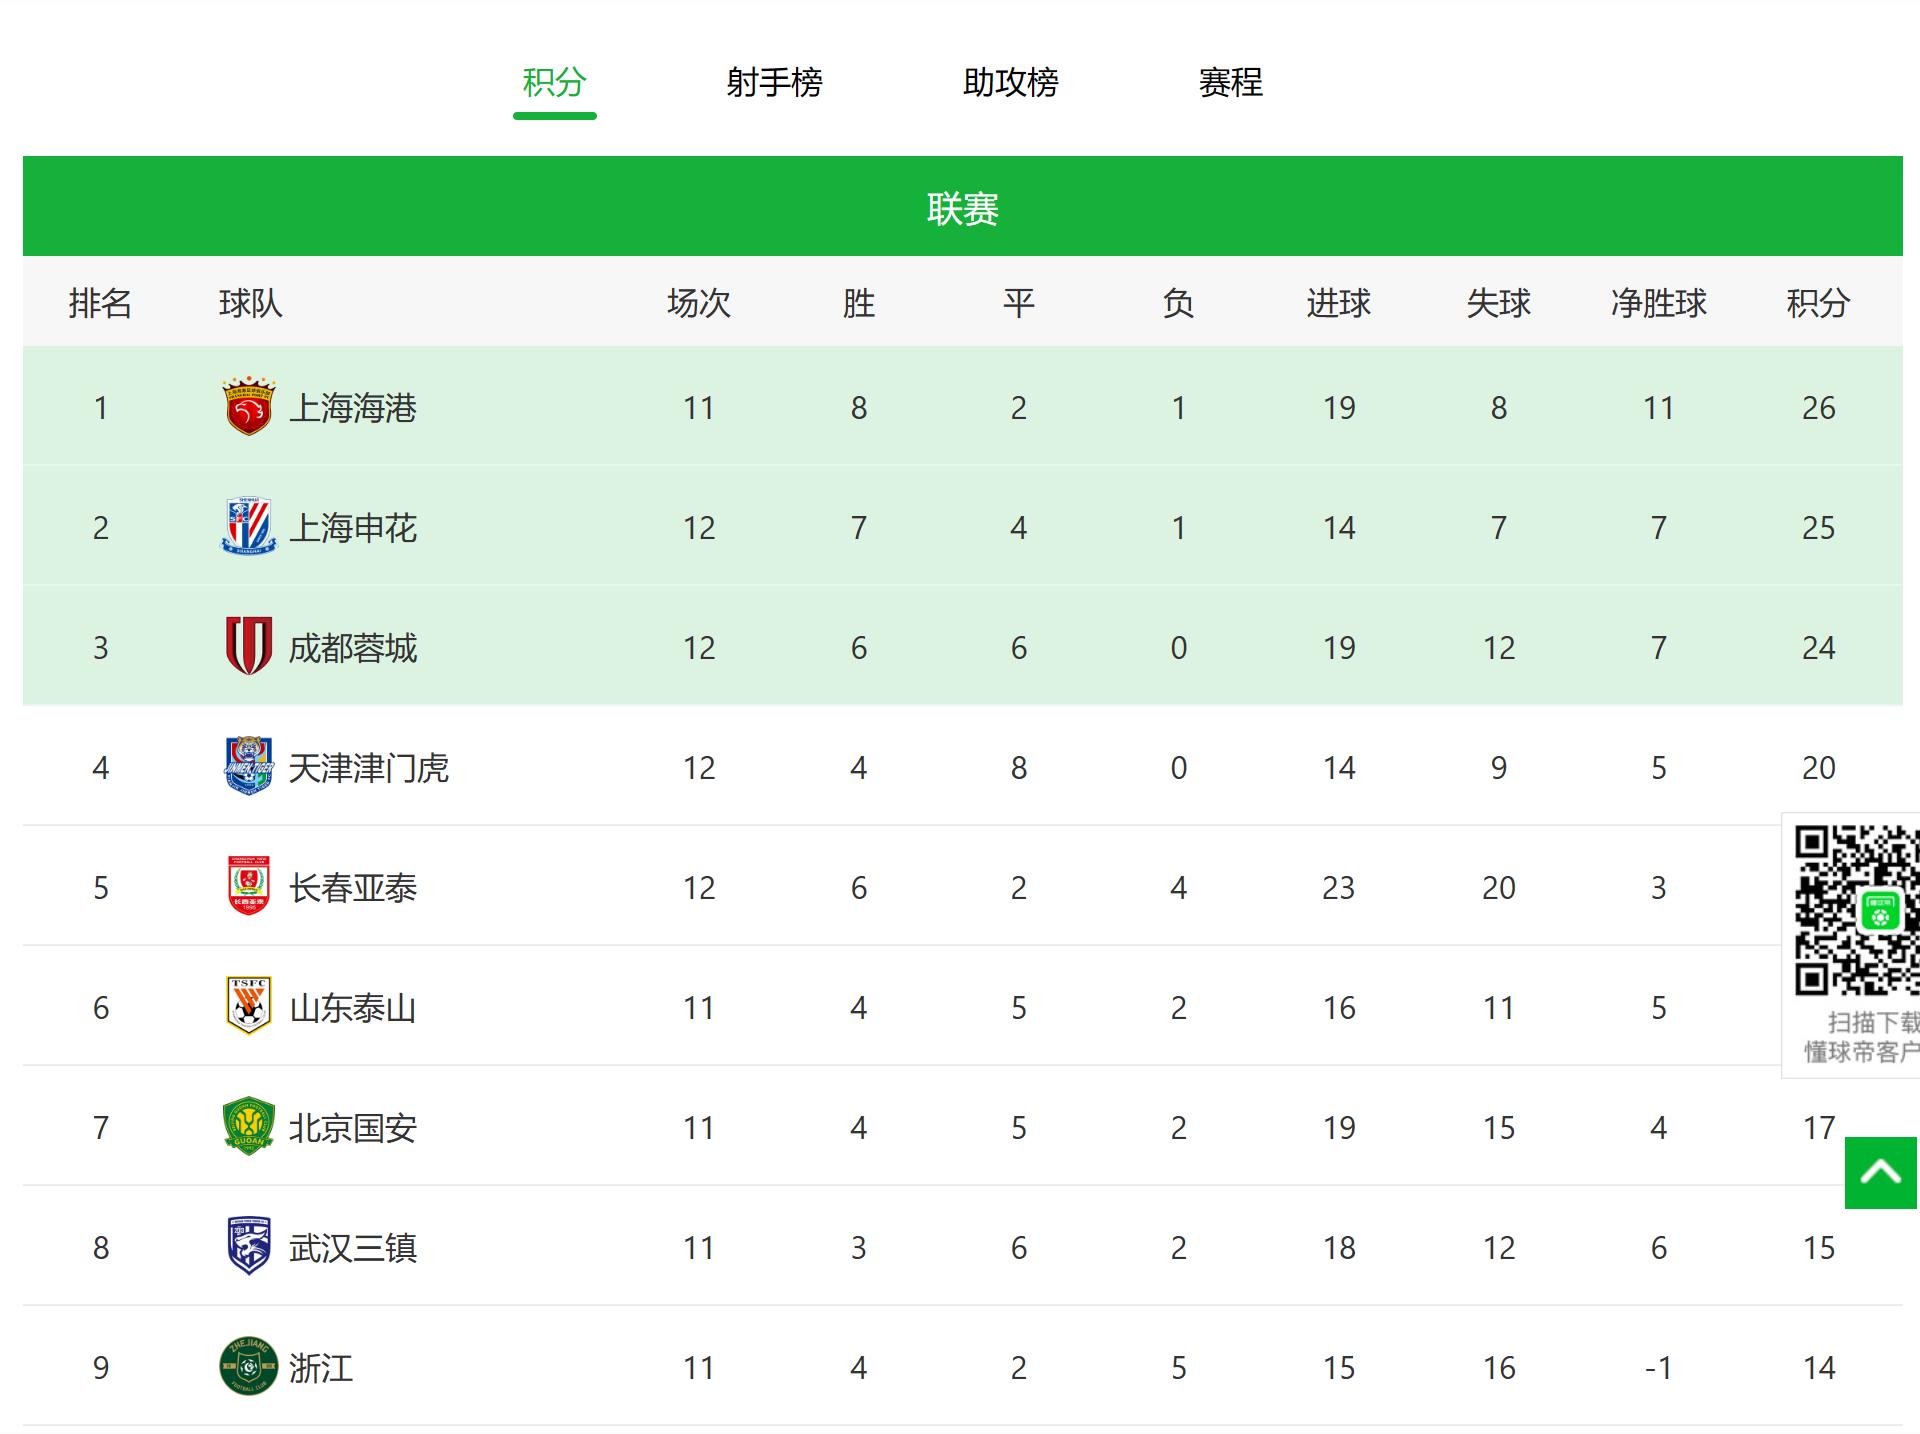Select the 赛程 (schedule) tab
Viewport: 1920px width, 1434px height.
coord(1230,82)
